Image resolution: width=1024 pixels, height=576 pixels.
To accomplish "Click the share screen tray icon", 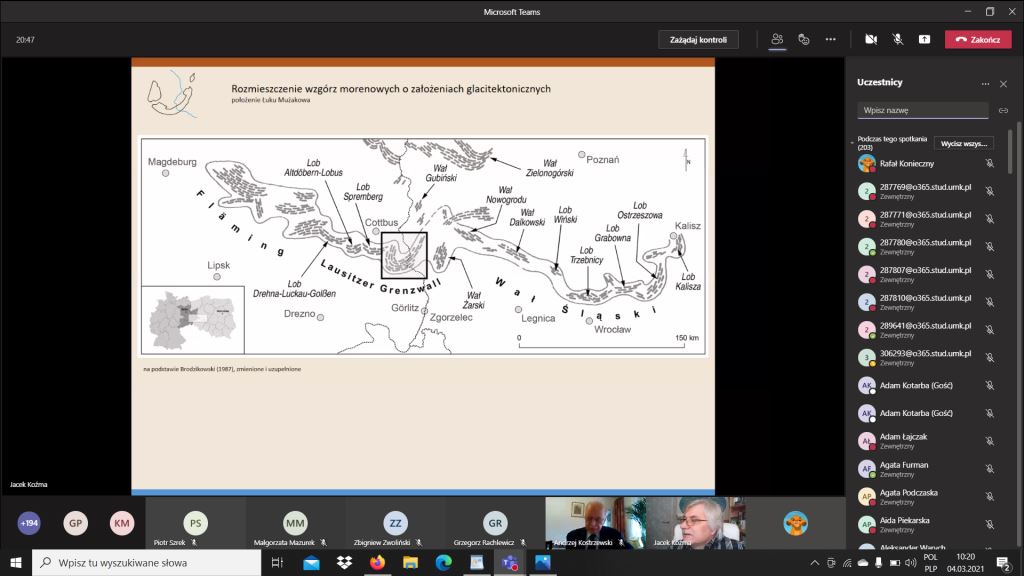I will coord(924,39).
